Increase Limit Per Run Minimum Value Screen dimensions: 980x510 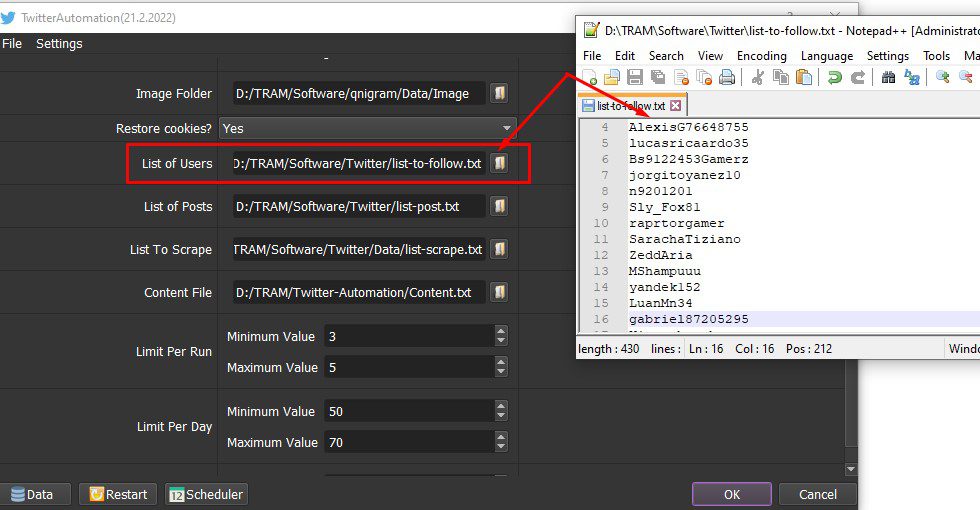click(x=501, y=331)
